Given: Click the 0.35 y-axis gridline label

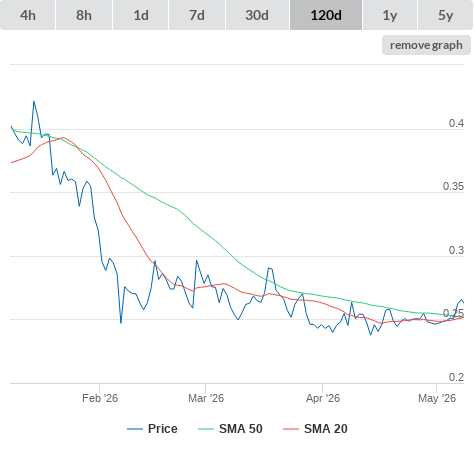Looking at the screenshot, I should click(x=453, y=186).
